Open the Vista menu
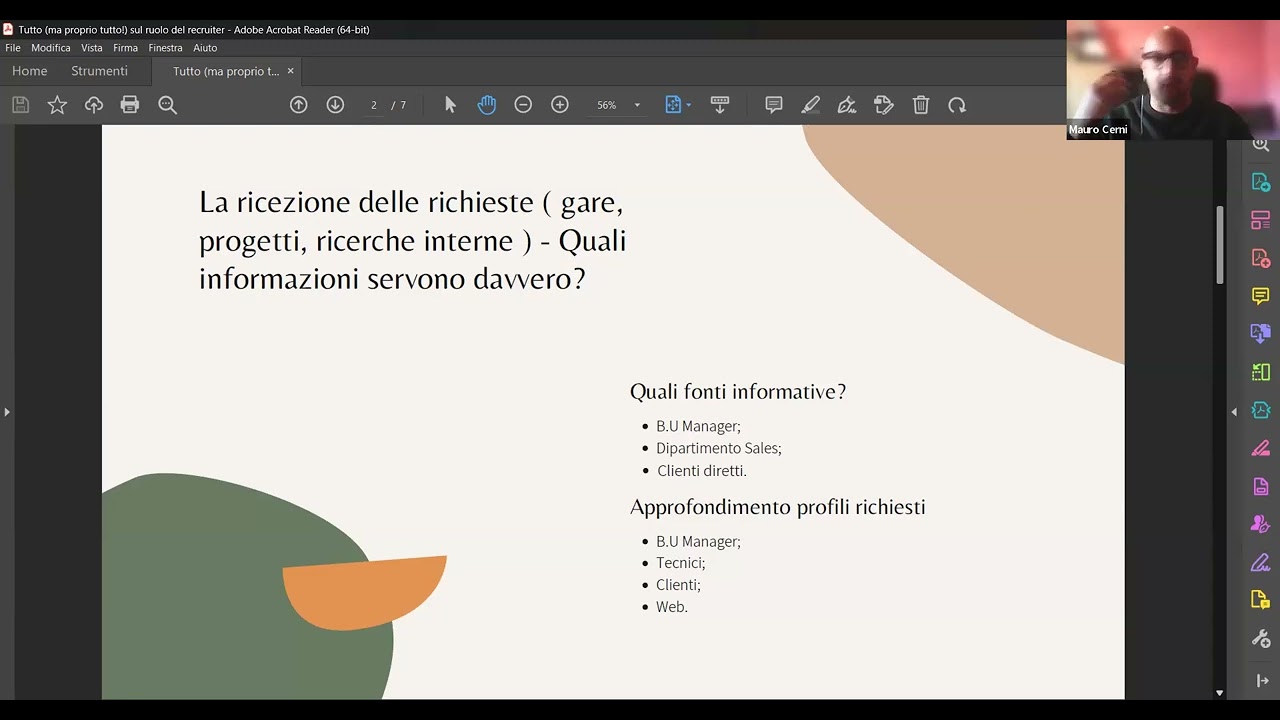1280x720 pixels. click(92, 48)
